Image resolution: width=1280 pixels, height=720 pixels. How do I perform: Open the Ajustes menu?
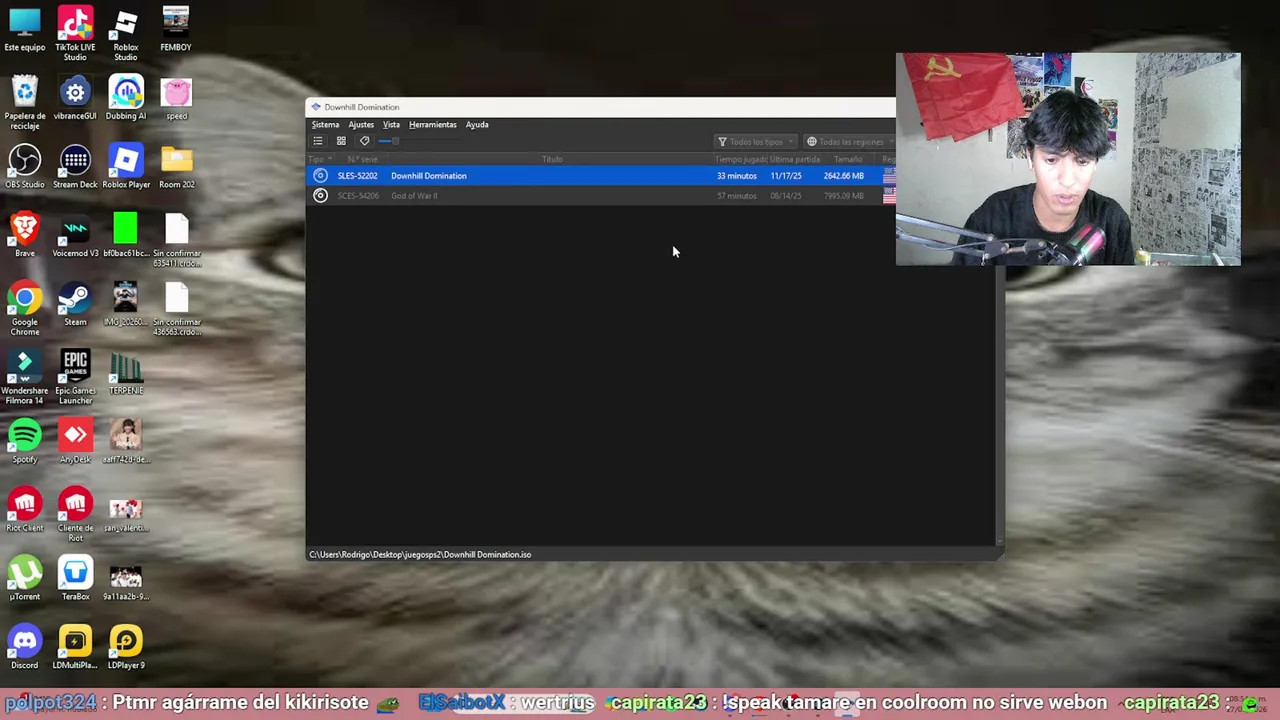(x=361, y=125)
